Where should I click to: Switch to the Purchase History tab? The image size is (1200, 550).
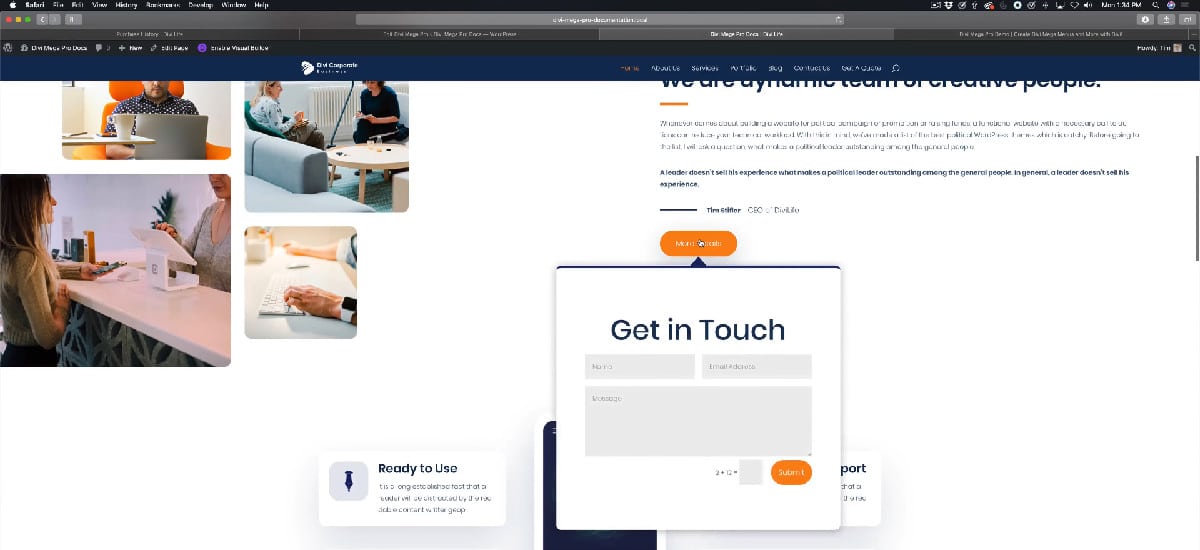point(150,33)
